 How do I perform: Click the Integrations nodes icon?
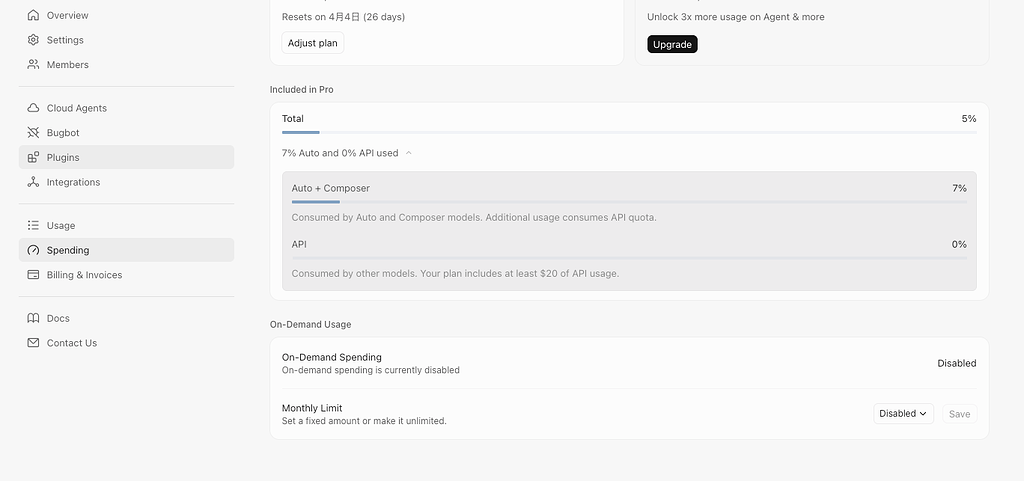tap(33, 182)
